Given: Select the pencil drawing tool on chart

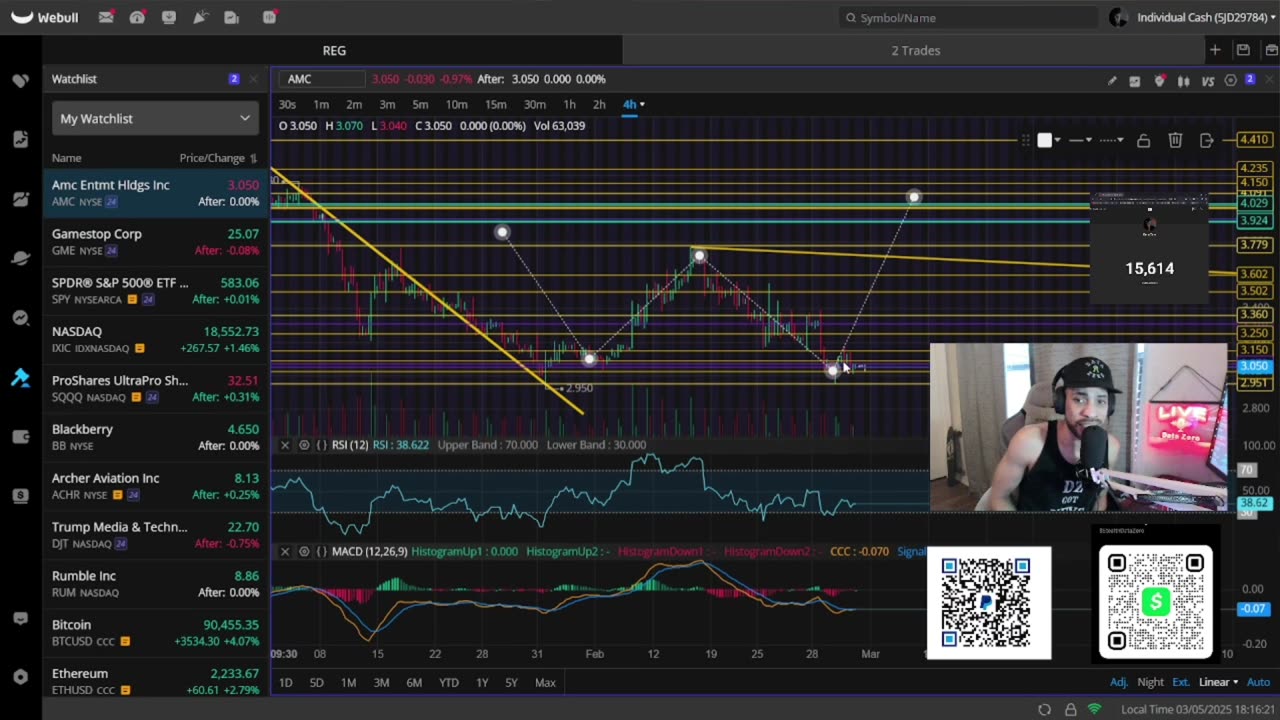Looking at the screenshot, I should click(1112, 81).
